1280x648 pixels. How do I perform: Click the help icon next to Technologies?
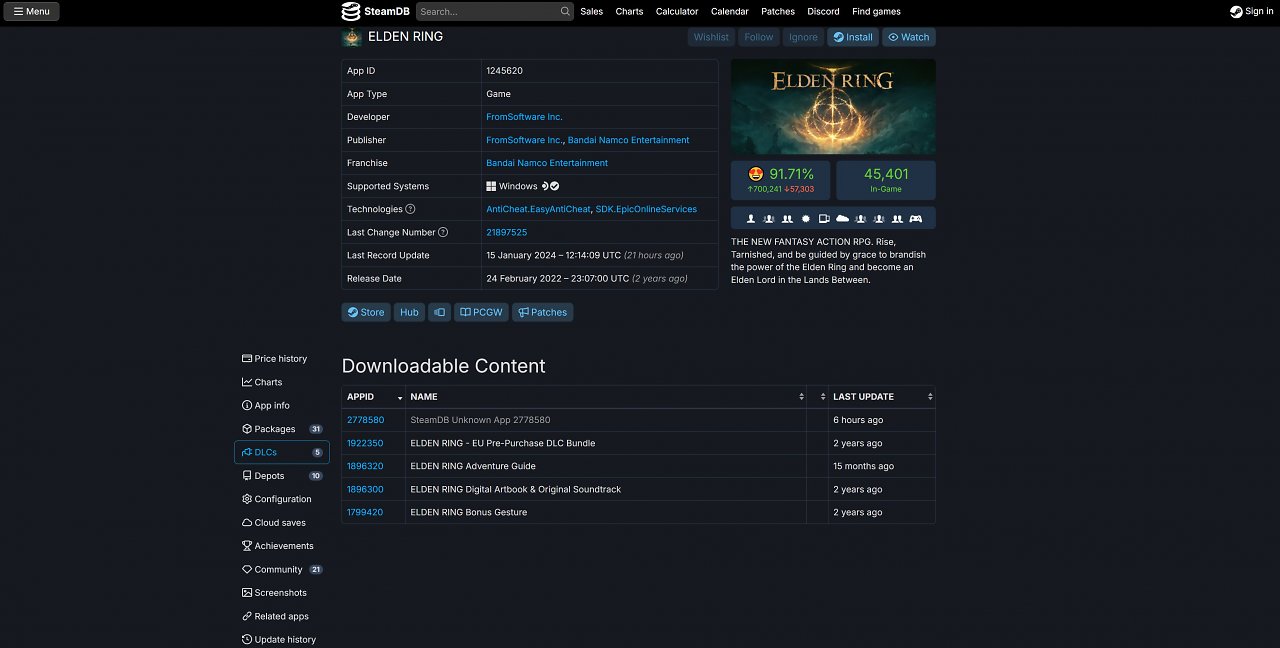(410, 209)
